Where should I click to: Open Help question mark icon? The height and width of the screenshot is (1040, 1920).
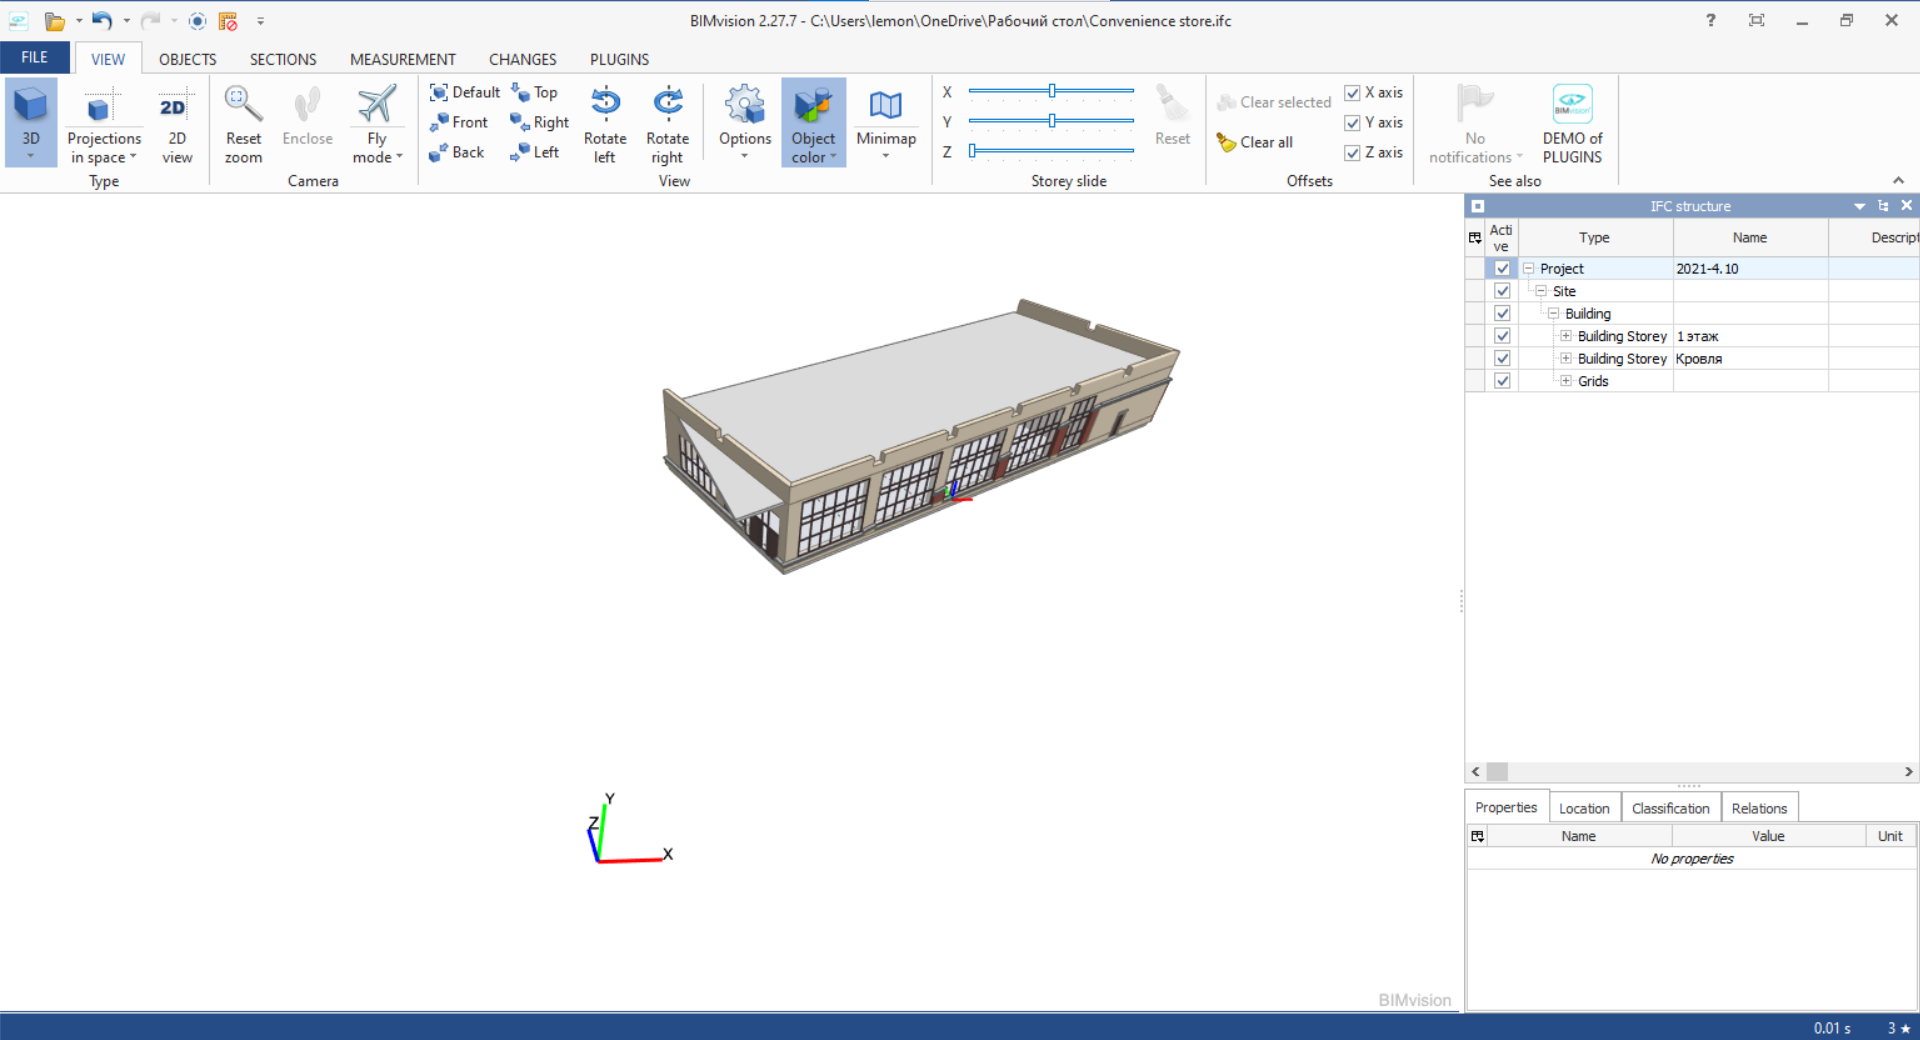pyautogui.click(x=1710, y=20)
